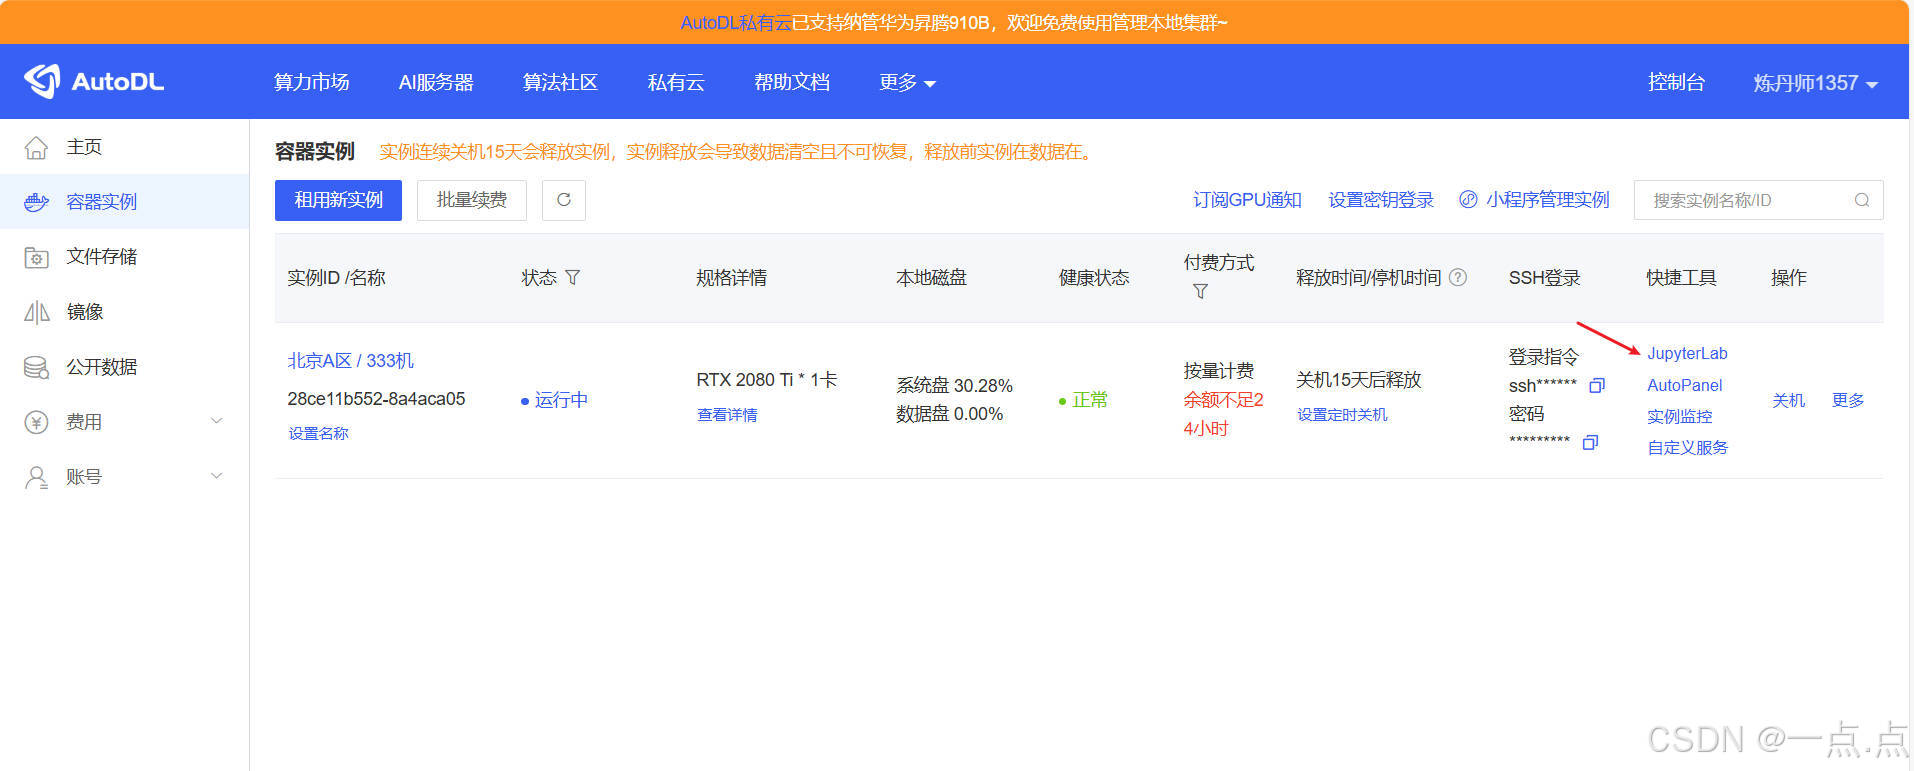Click 查看详情 under RTX 2080 Ti
The height and width of the screenshot is (771, 1914).
[727, 414]
